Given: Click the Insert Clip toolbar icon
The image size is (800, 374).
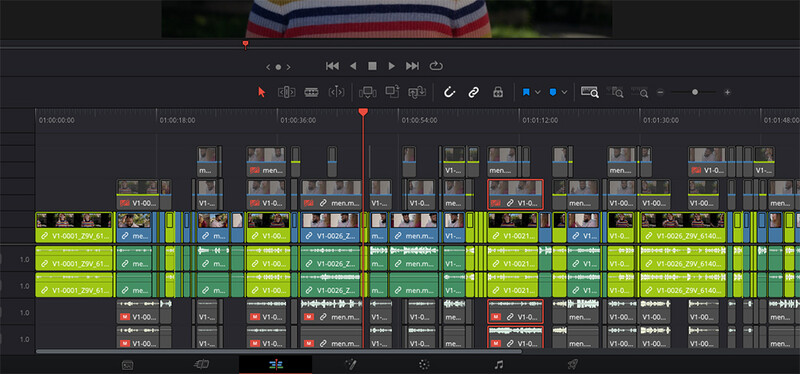Looking at the screenshot, I should click(367, 92).
